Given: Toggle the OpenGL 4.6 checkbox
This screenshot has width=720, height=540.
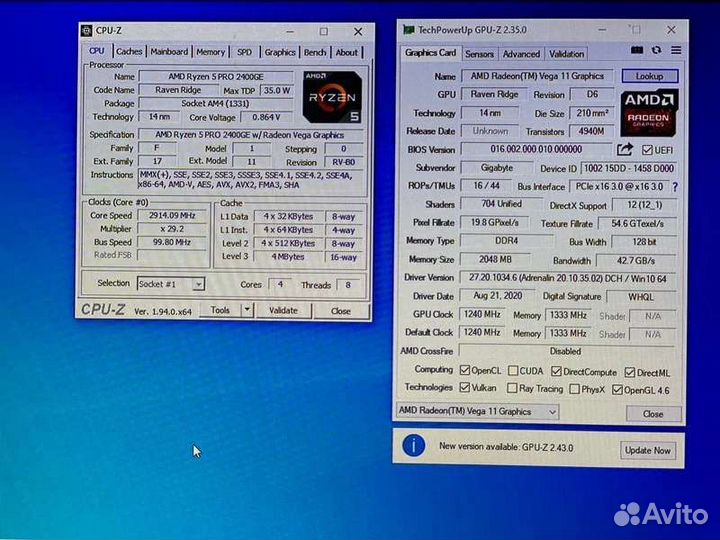Looking at the screenshot, I should tap(617, 390).
